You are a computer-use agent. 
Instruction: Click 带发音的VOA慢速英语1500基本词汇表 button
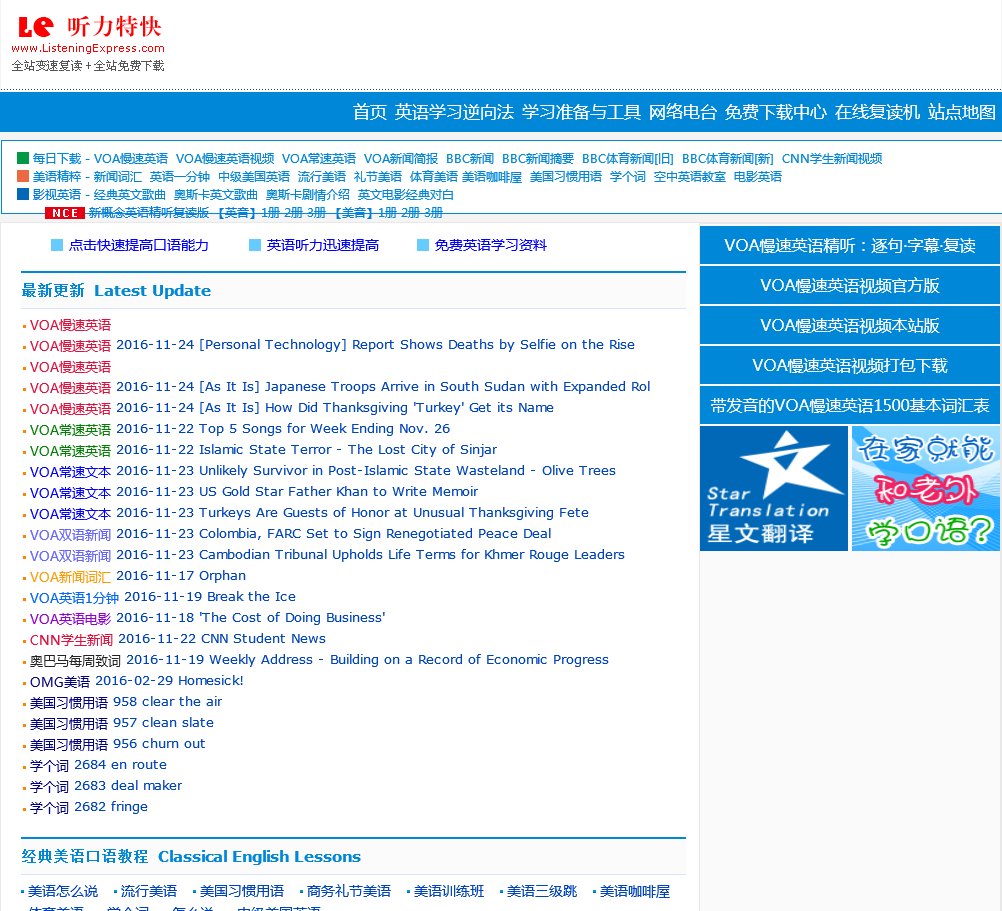point(849,405)
